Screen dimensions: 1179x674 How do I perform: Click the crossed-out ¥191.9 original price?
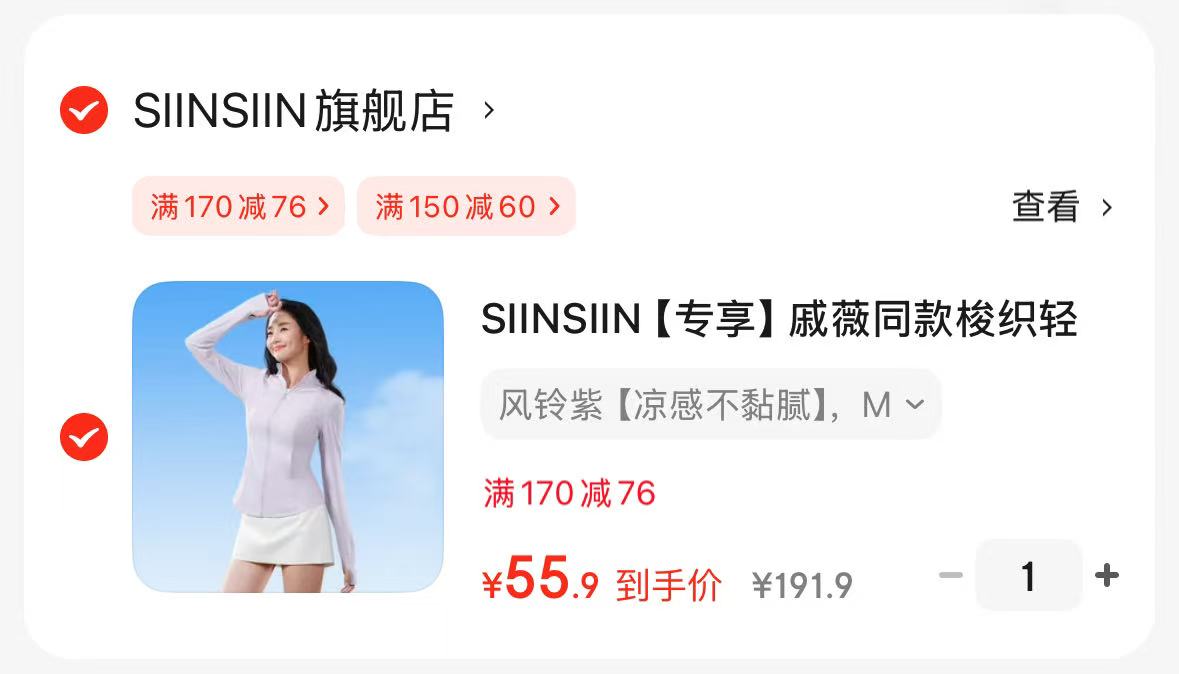(802, 585)
